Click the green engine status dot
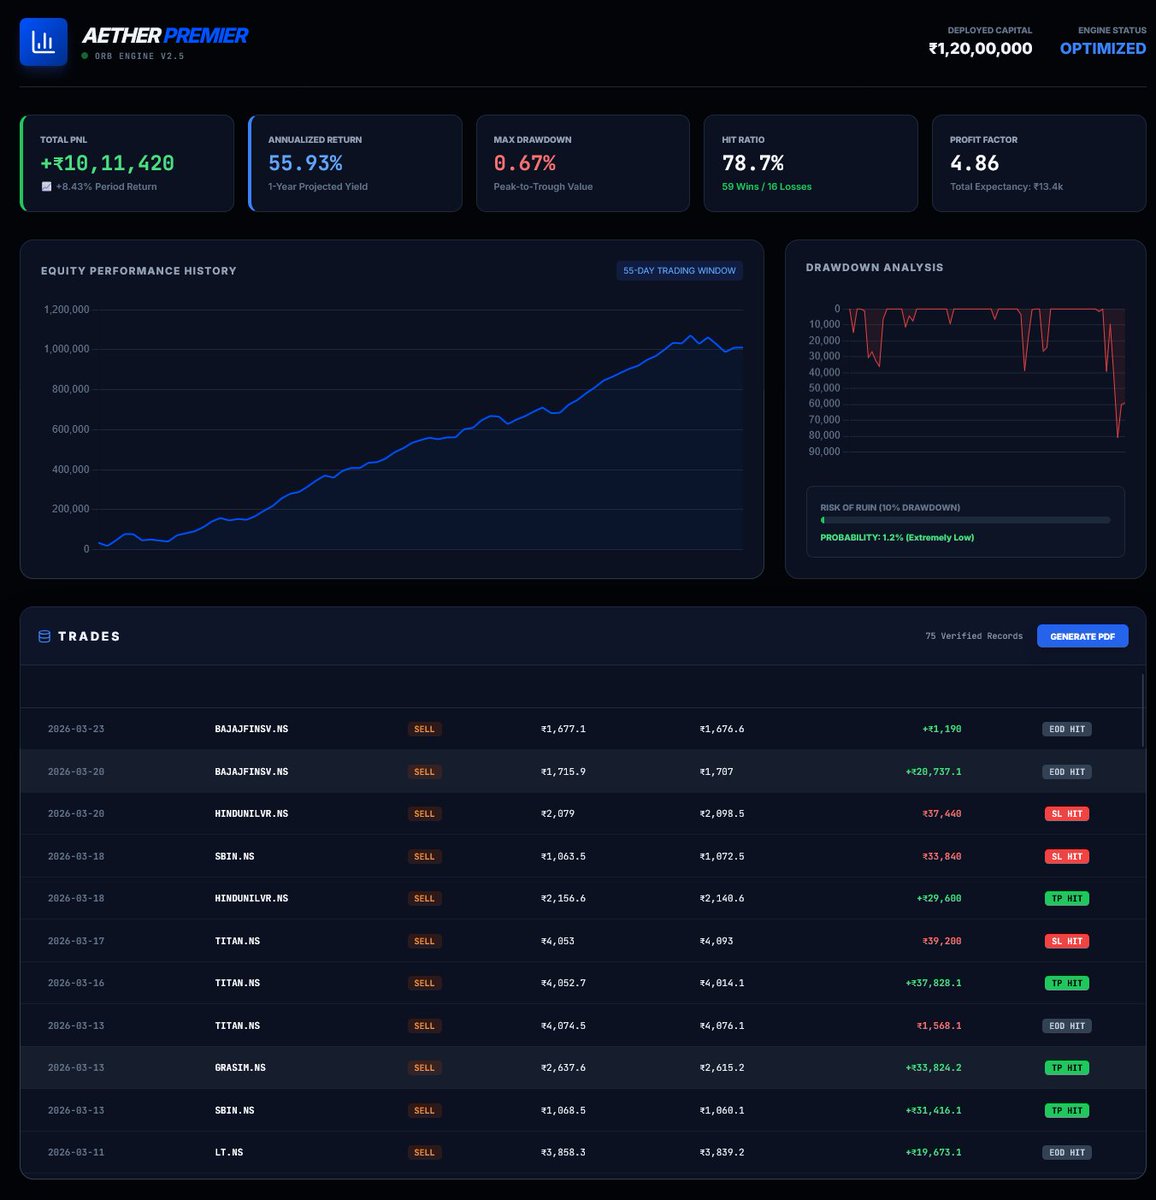Screen dimensions: 1156x1200 (85, 56)
